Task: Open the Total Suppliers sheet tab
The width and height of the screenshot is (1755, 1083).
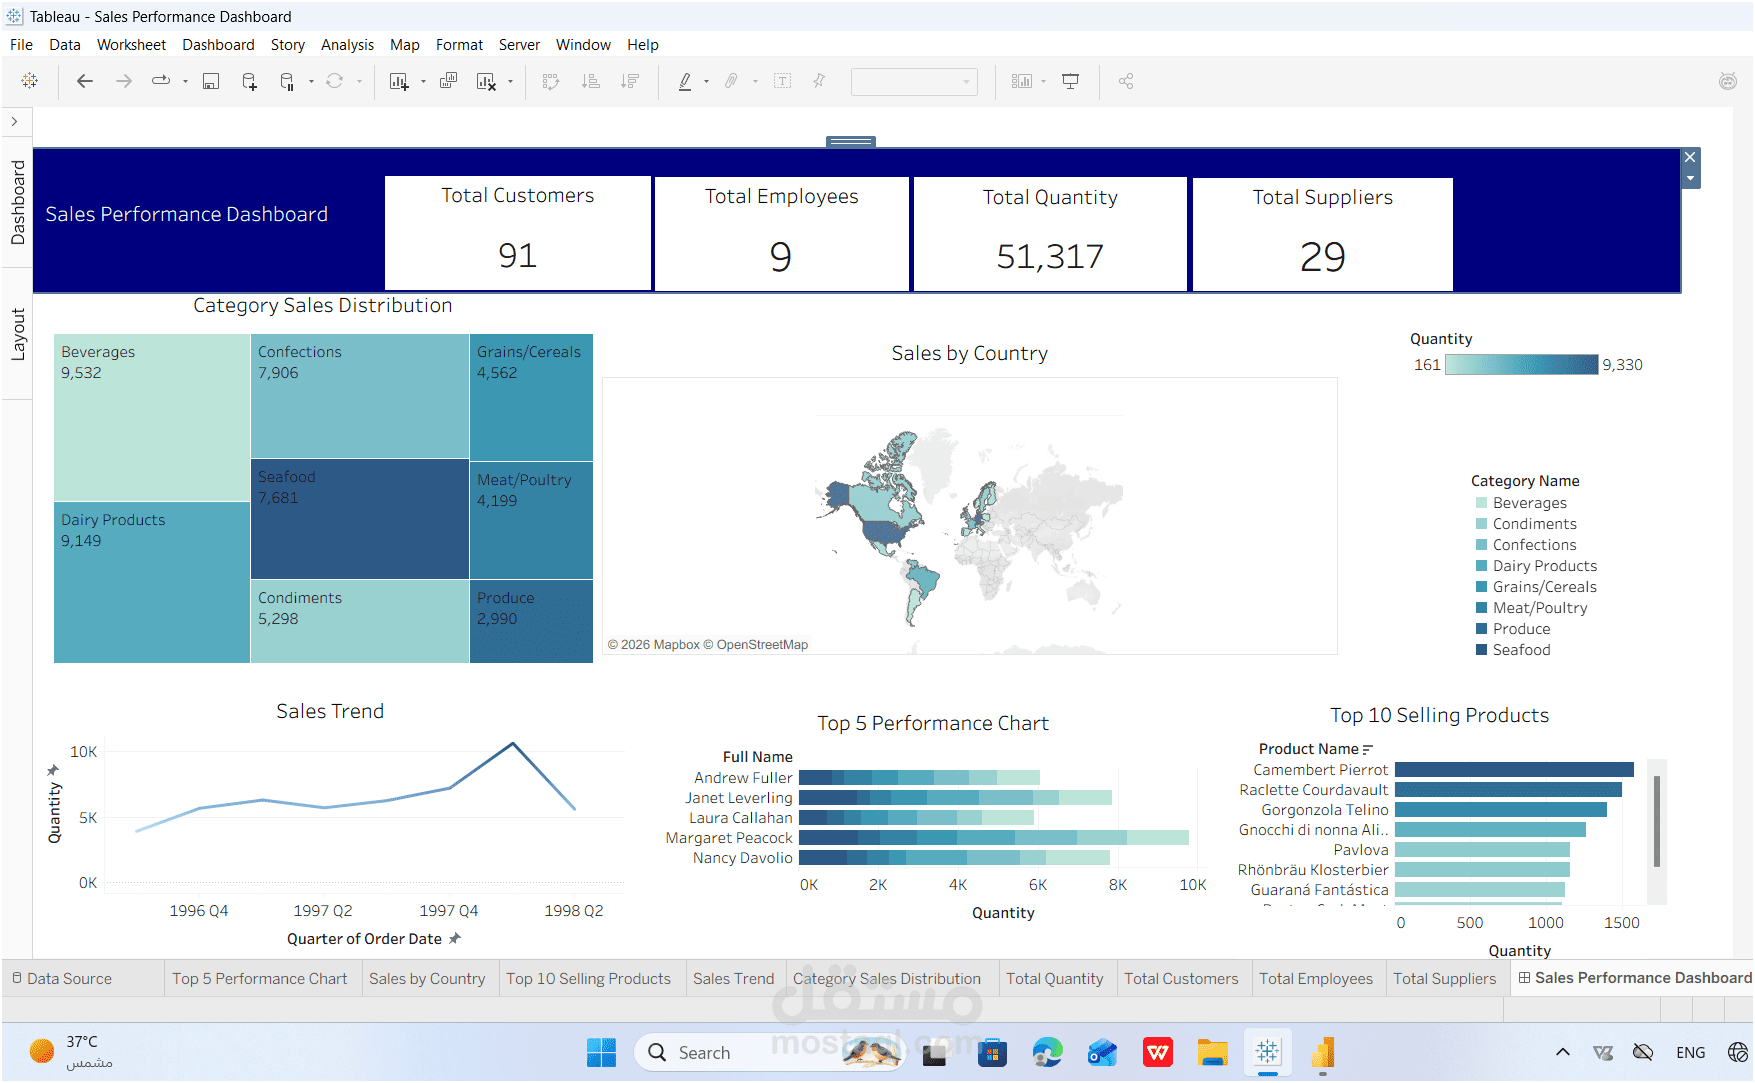Action: coord(1444,979)
